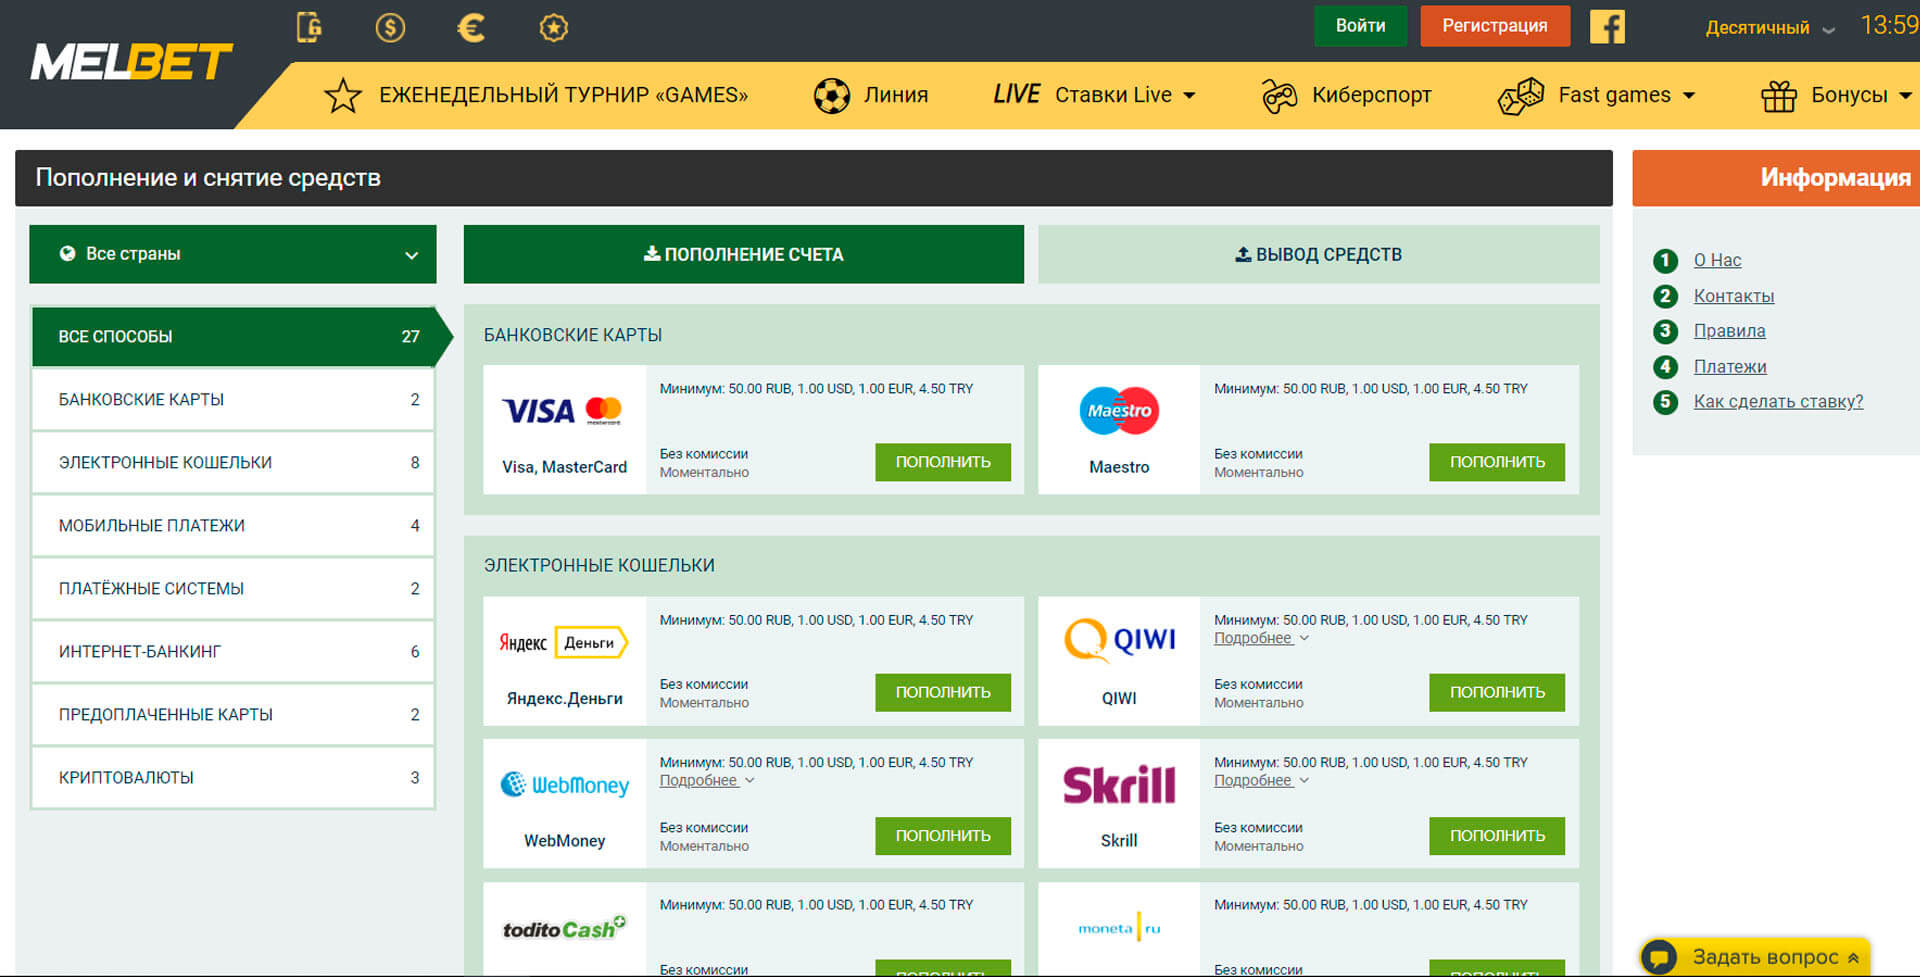This screenshot has height=977, width=1920.
Task: Open the Правила link
Action: pos(1729,331)
